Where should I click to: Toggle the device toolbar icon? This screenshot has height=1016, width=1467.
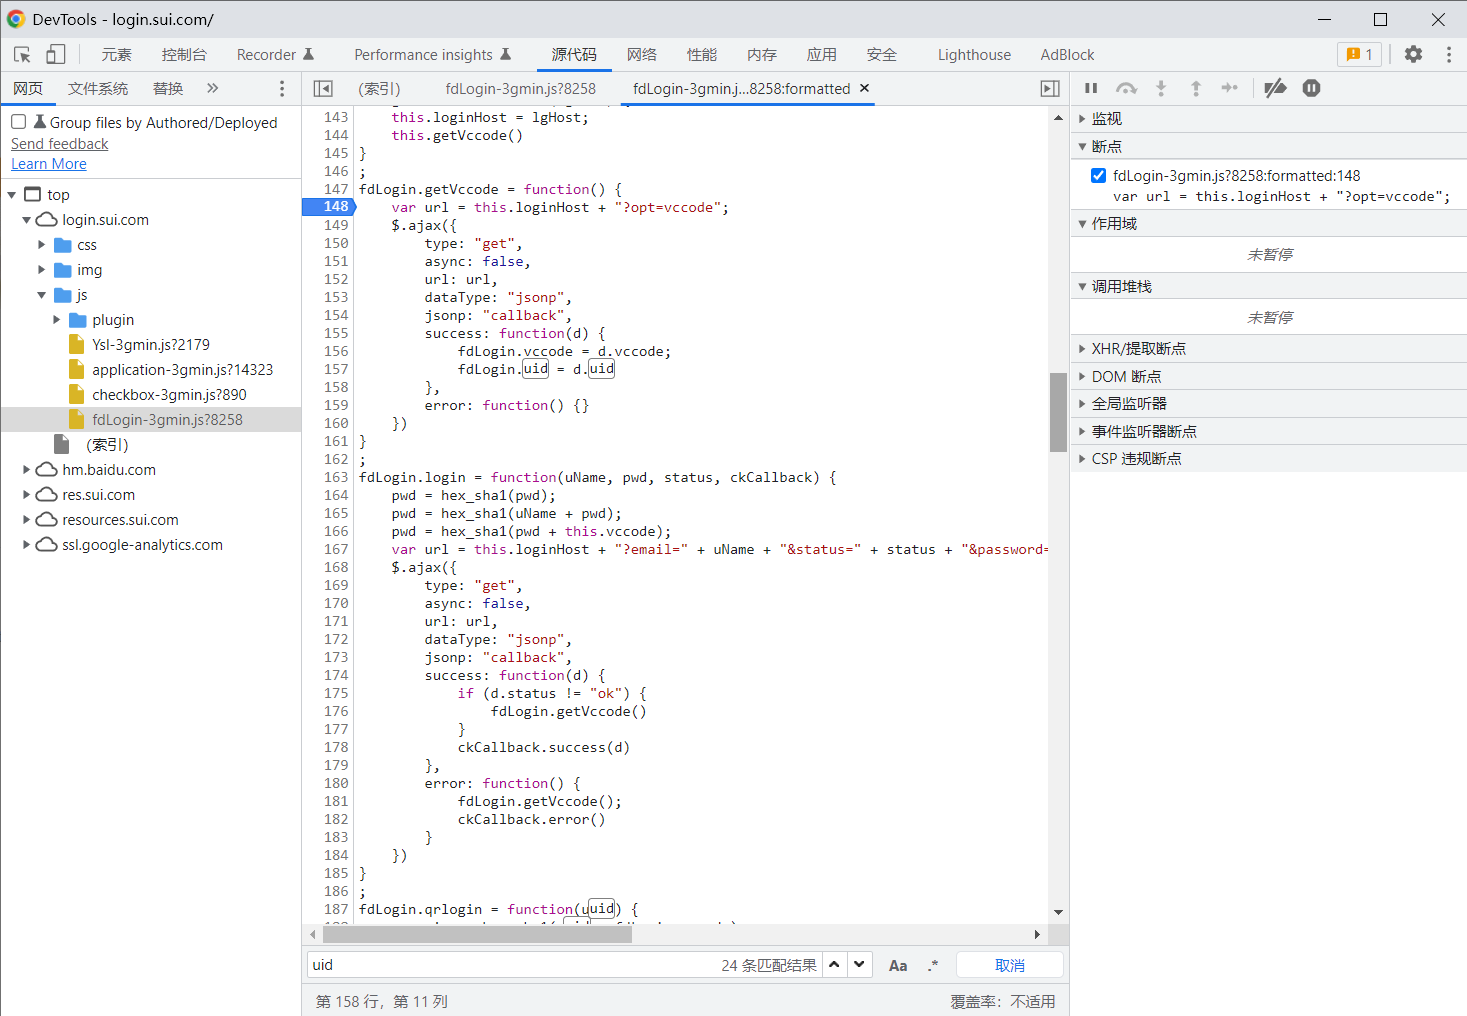56,55
